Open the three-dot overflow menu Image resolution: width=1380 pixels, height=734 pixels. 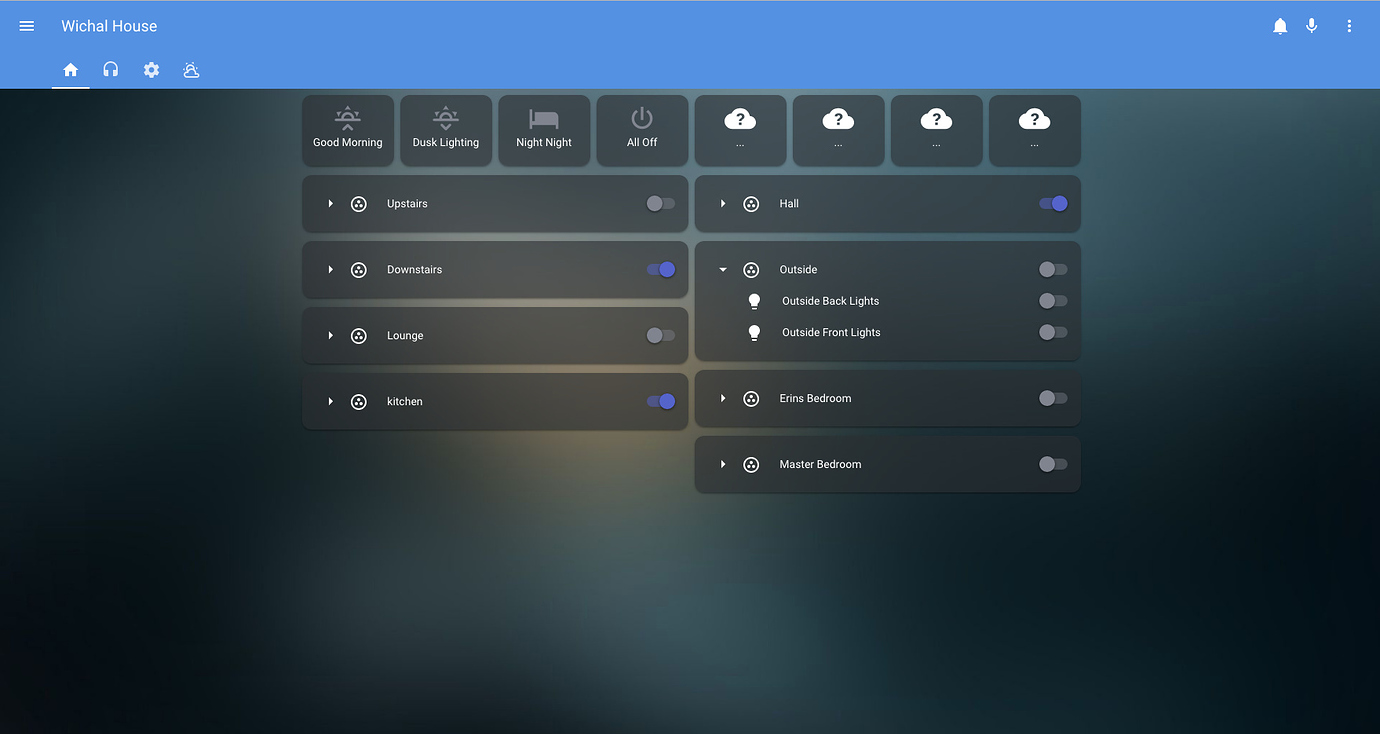click(x=1348, y=25)
